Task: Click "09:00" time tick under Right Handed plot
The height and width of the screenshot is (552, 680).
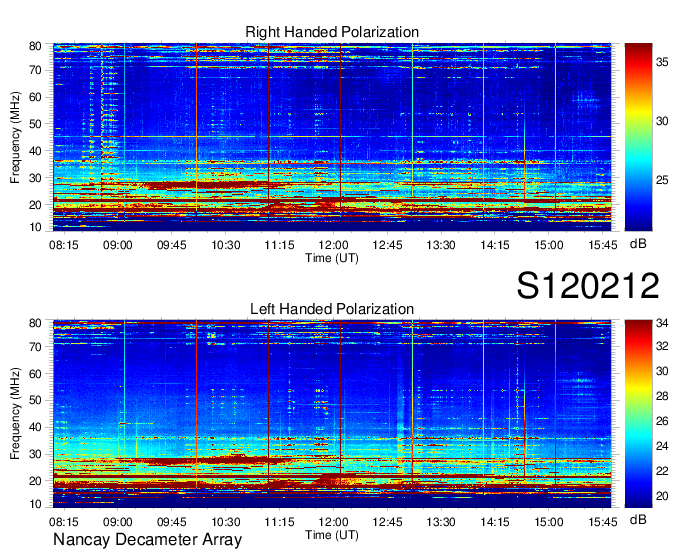Action: (x=118, y=245)
